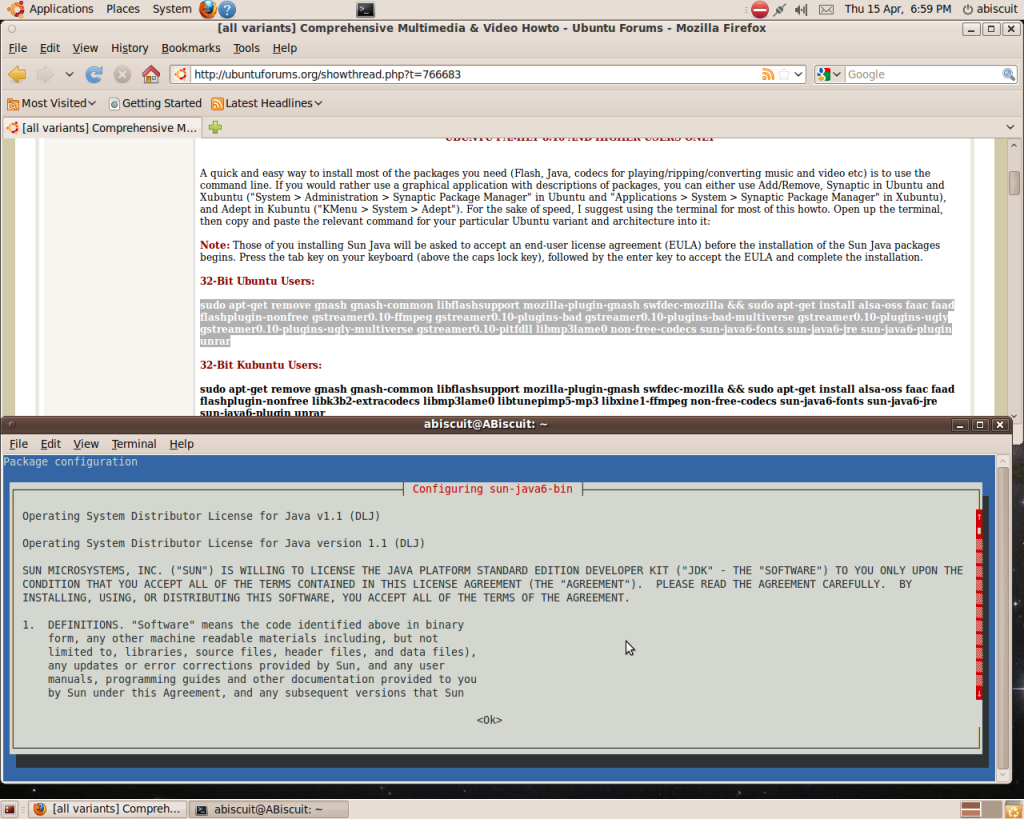Image resolution: width=1024 pixels, height=819 pixels.
Task: Click the RSS feed icon in the address bar
Action: 768,74
